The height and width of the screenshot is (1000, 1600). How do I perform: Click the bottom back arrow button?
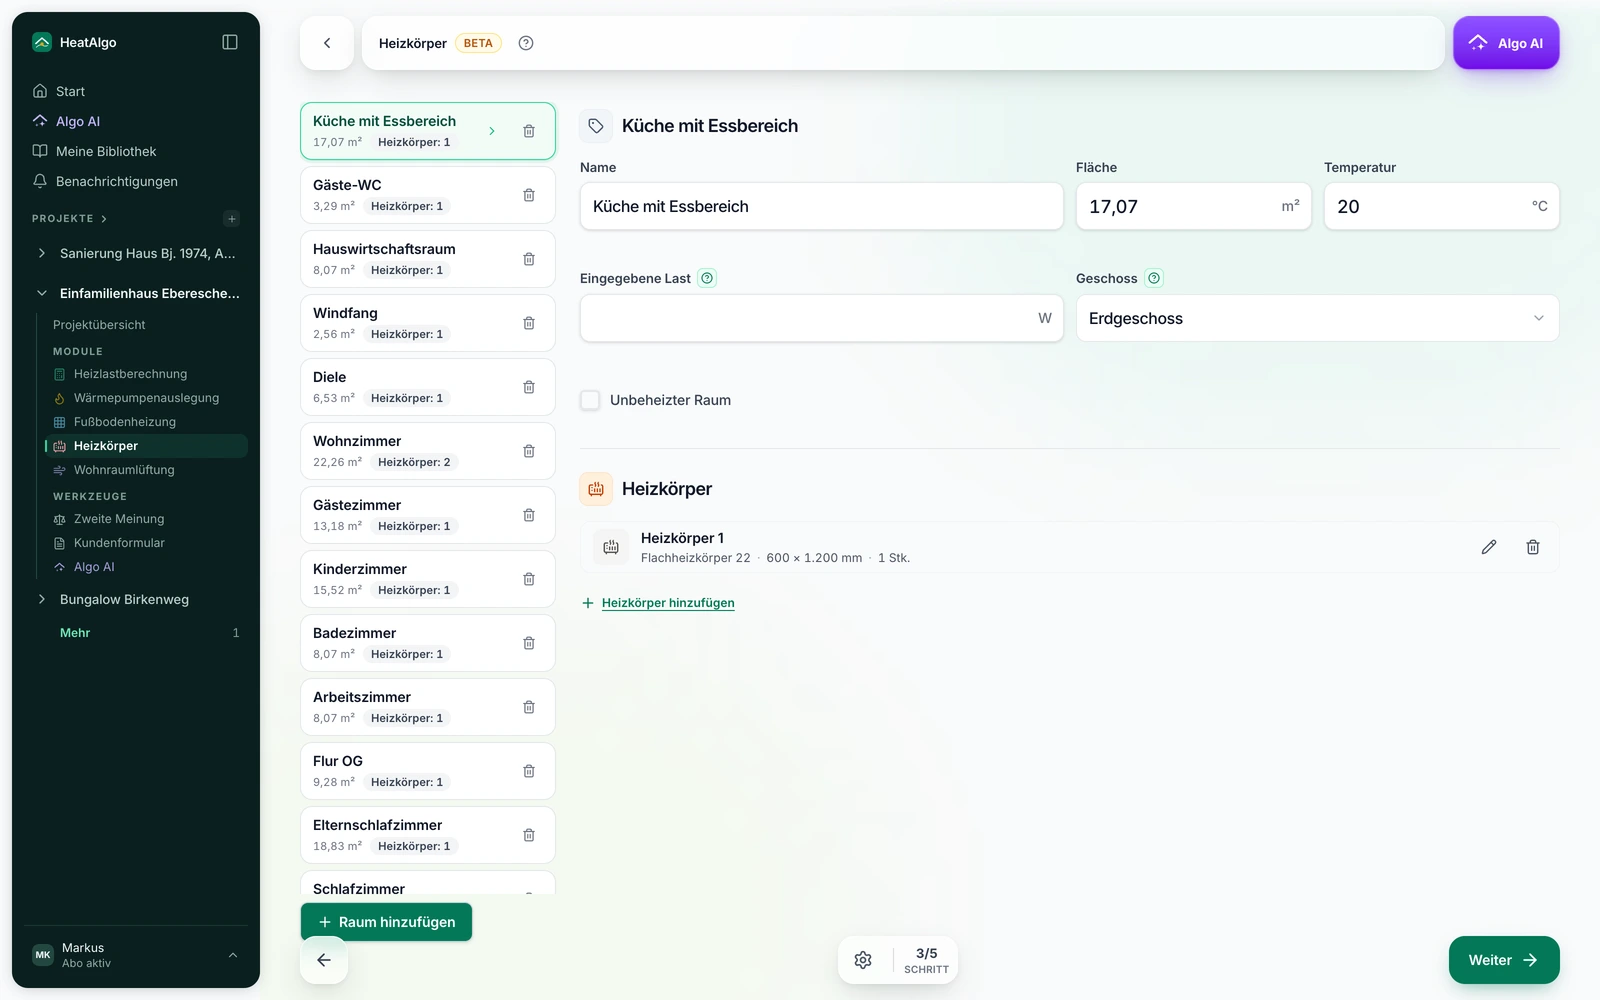click(x=324, y=960)
